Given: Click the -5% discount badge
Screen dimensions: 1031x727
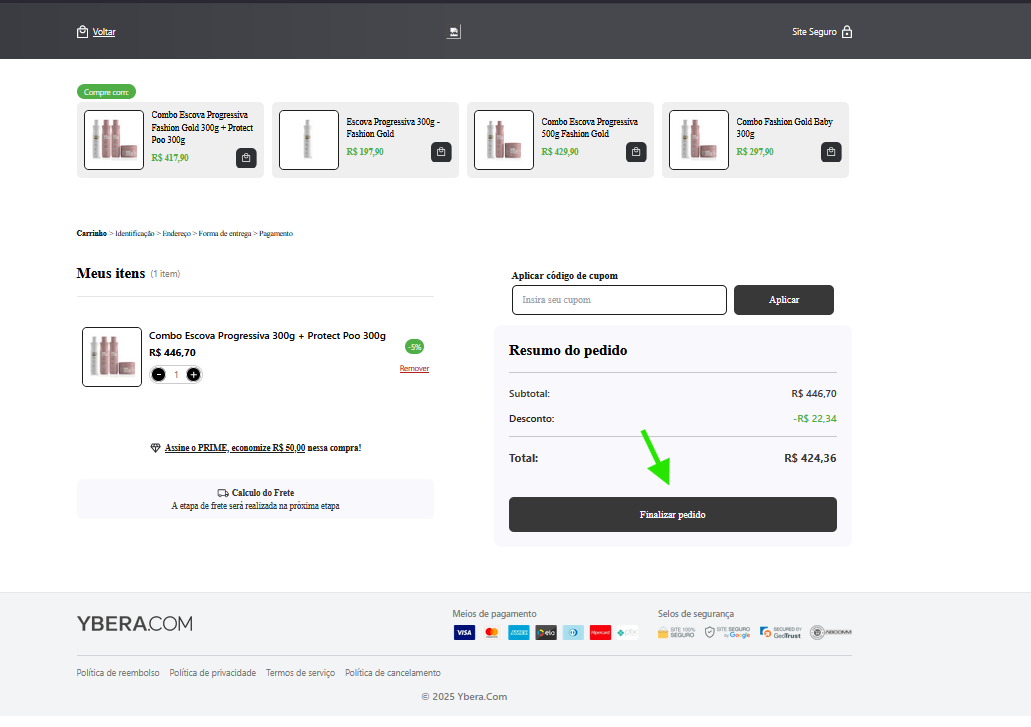Looking at the screenshot, I should (x=414, y=347).
